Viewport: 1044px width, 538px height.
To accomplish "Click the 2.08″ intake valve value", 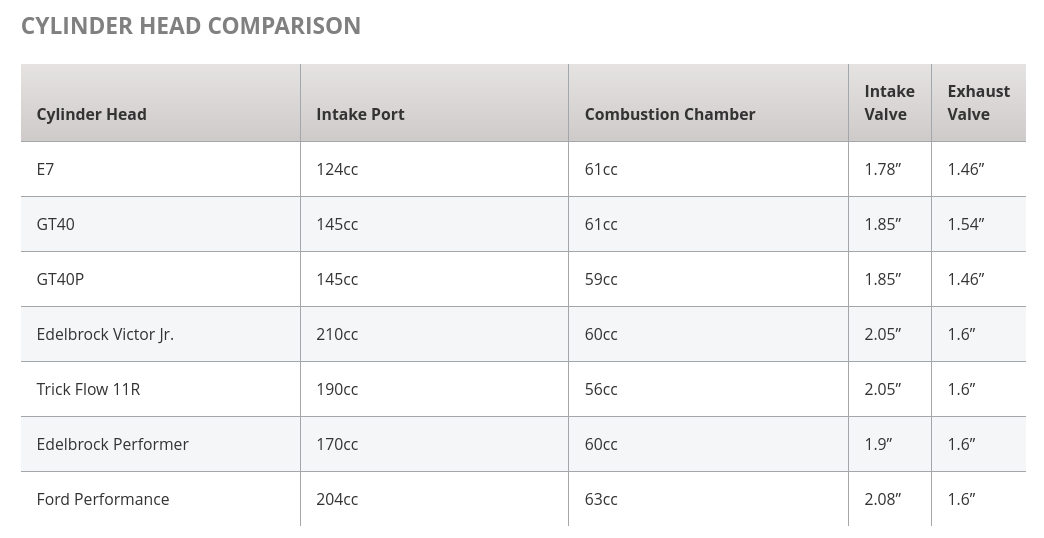I will [883, 499].
